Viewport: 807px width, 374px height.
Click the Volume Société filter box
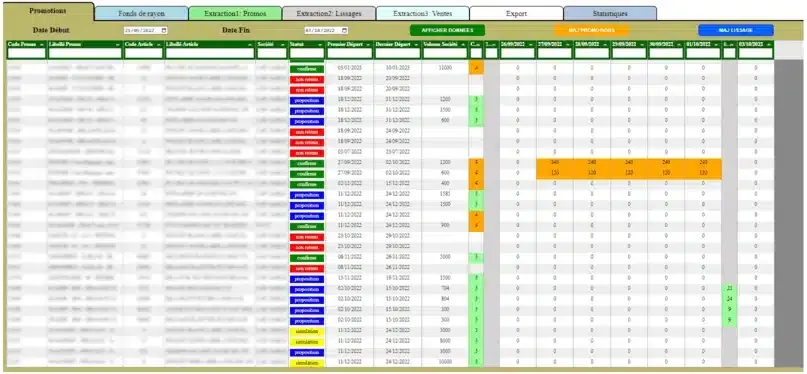click(x=445, y=53)
